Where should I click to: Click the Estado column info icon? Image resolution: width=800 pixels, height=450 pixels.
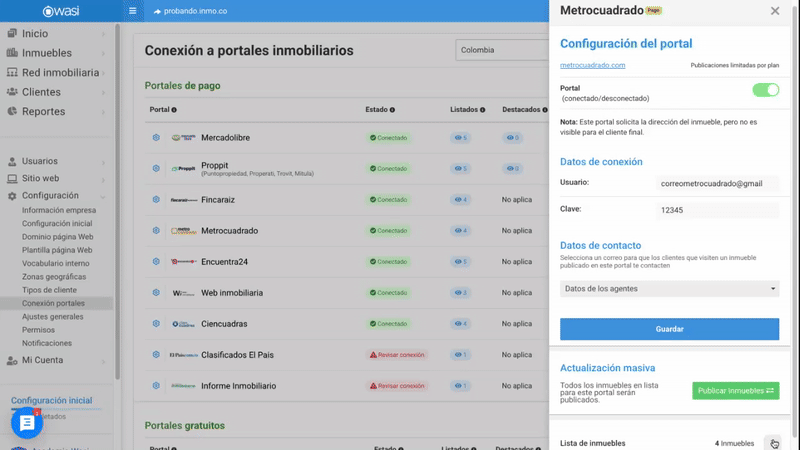[392, 110]
